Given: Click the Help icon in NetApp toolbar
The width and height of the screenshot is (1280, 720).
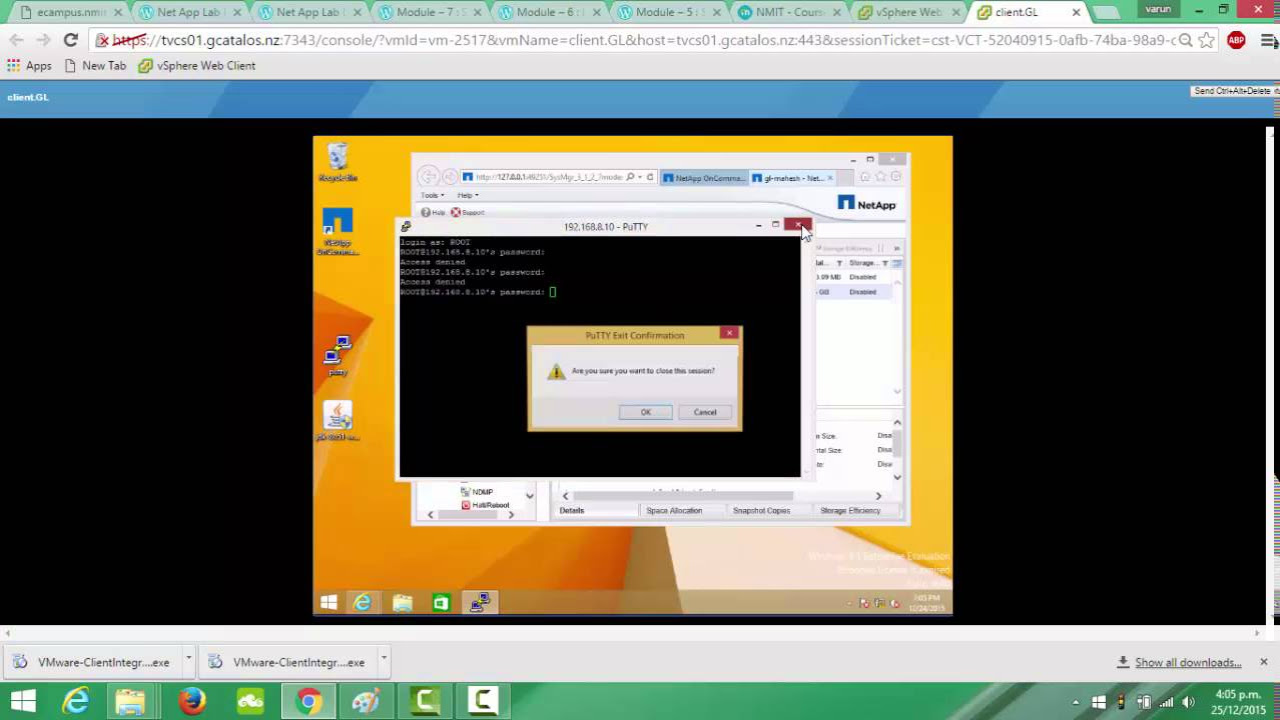Looking at the screenshot, I should [433, 212].
